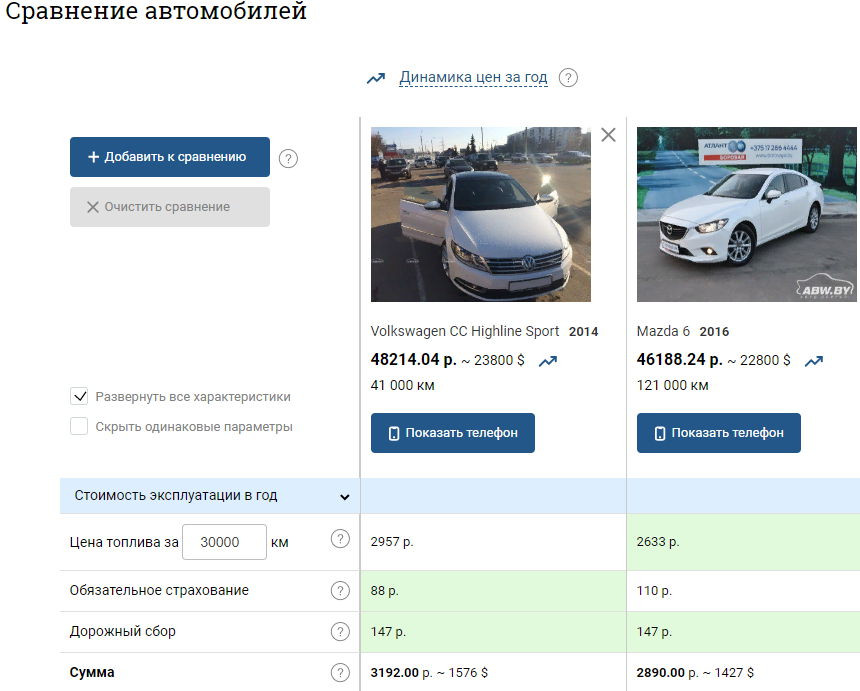Click the fuel distance input showing 30000
Viewport: 860px width, 691px height.
(224, 542)
